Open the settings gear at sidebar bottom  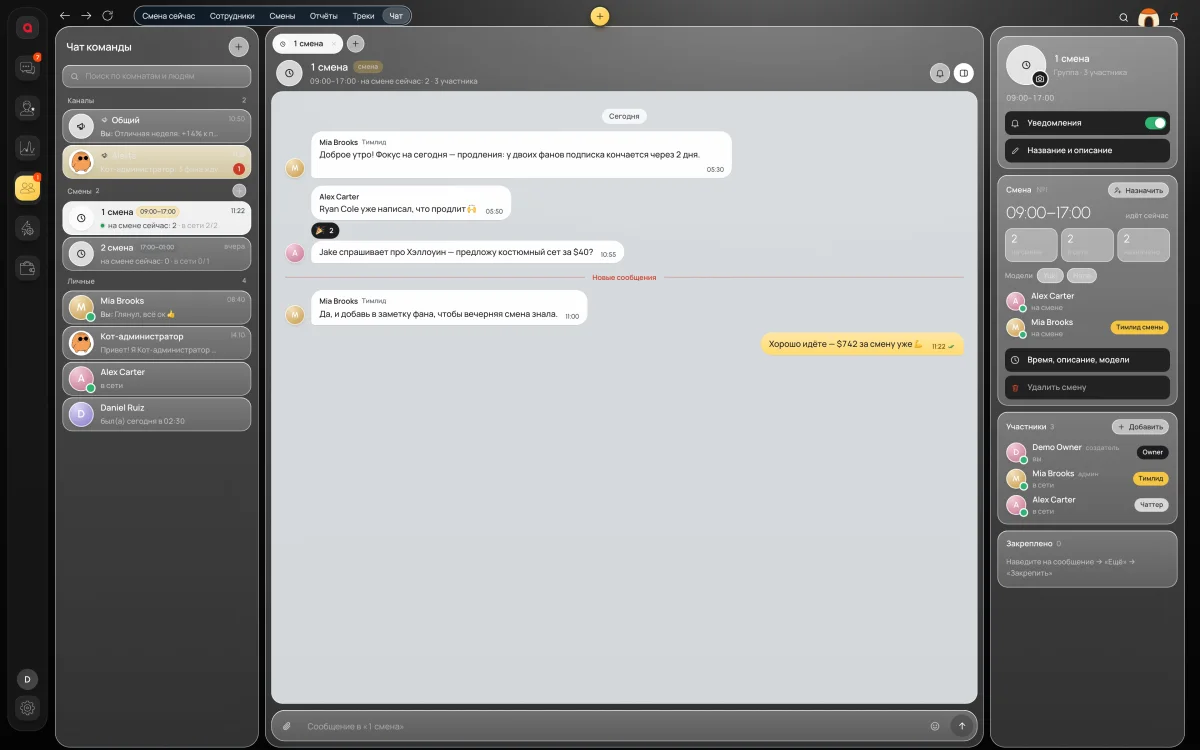click(x=28, y=708)
